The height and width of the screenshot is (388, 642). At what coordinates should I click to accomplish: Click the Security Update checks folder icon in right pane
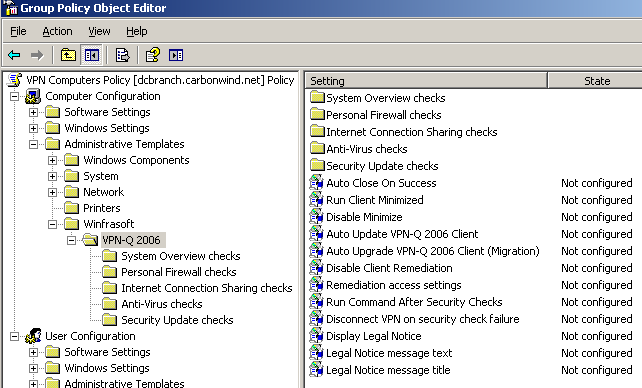(317, 165)
